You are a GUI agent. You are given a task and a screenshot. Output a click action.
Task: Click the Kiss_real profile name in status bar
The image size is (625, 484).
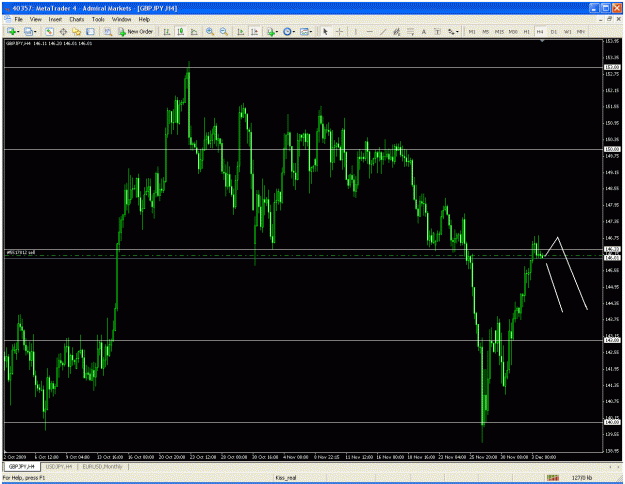point(285,478)
